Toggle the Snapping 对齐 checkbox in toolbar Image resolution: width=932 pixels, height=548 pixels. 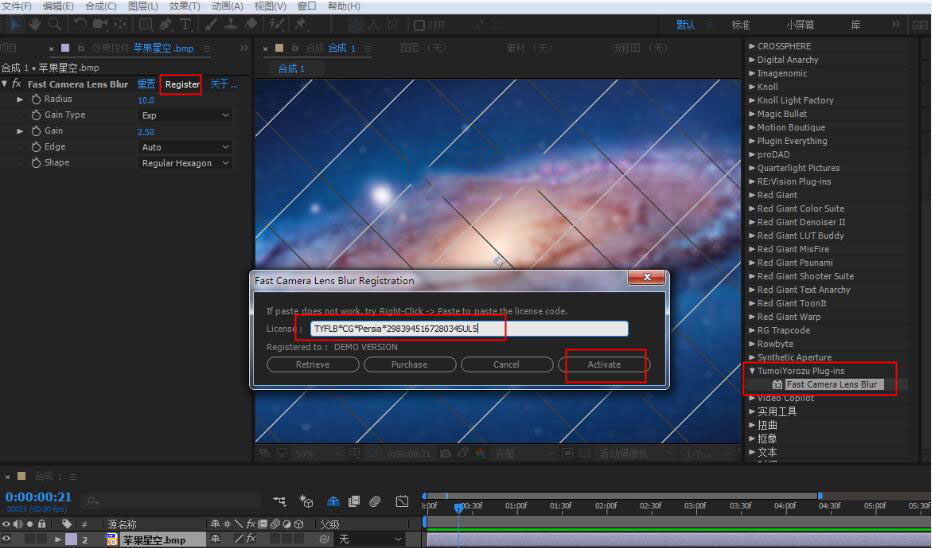point(419,26)
